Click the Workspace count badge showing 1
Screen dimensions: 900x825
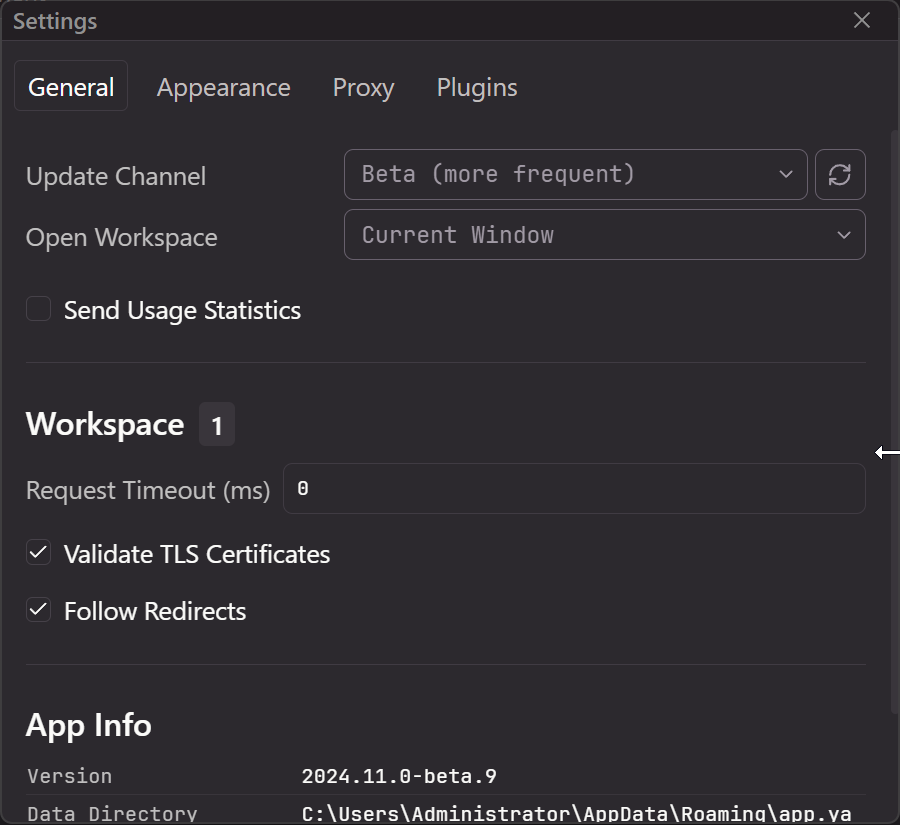pos(216,425)
